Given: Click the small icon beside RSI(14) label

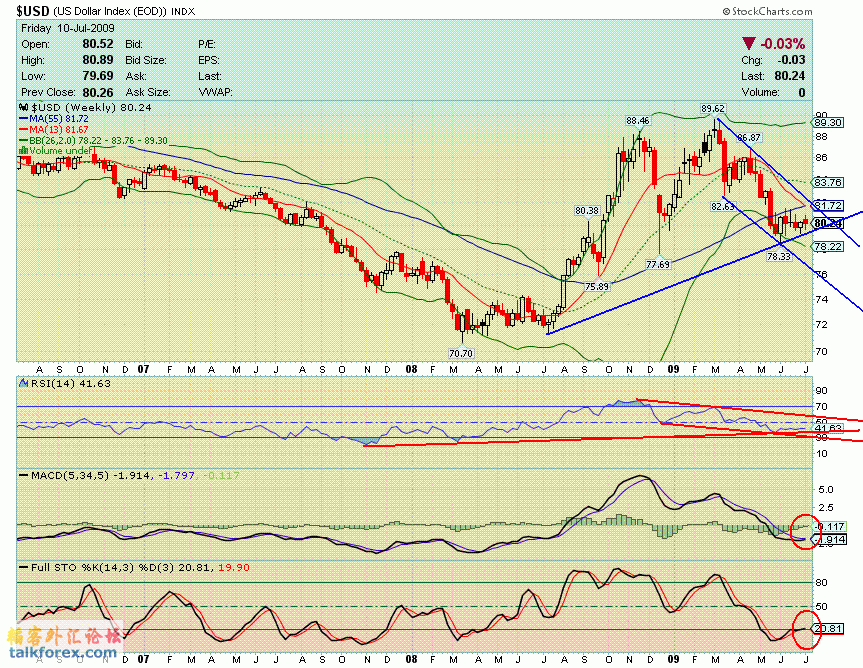Looking at the screenshot, I should pyautogui.click(x=24, y=383).
